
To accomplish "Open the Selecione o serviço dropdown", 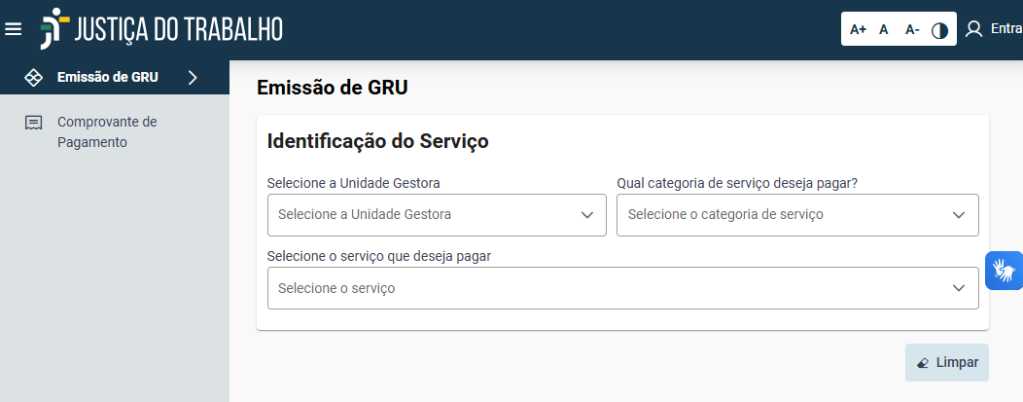I will point(622,288).
